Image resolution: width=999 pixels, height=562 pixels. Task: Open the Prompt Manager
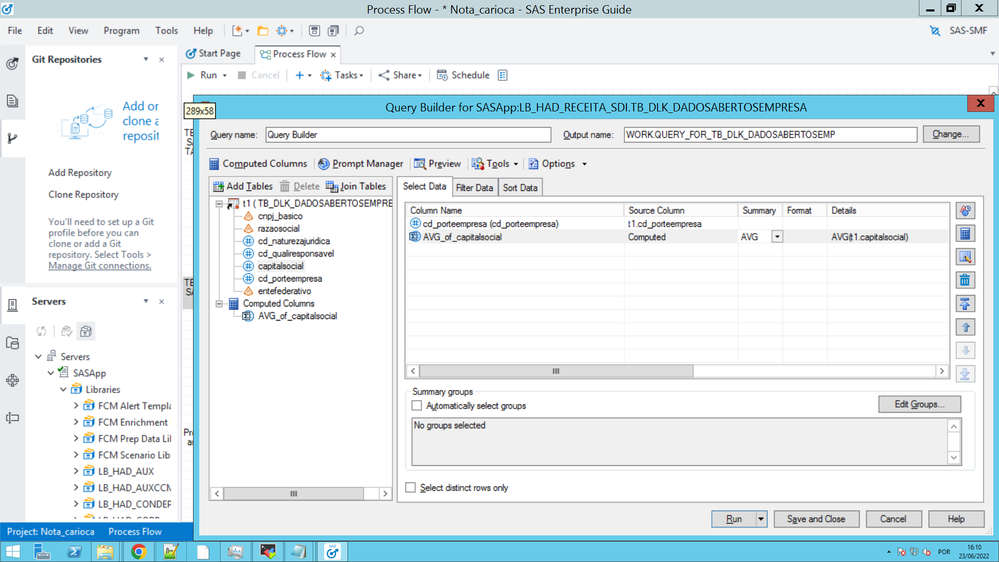pos(360,164)
